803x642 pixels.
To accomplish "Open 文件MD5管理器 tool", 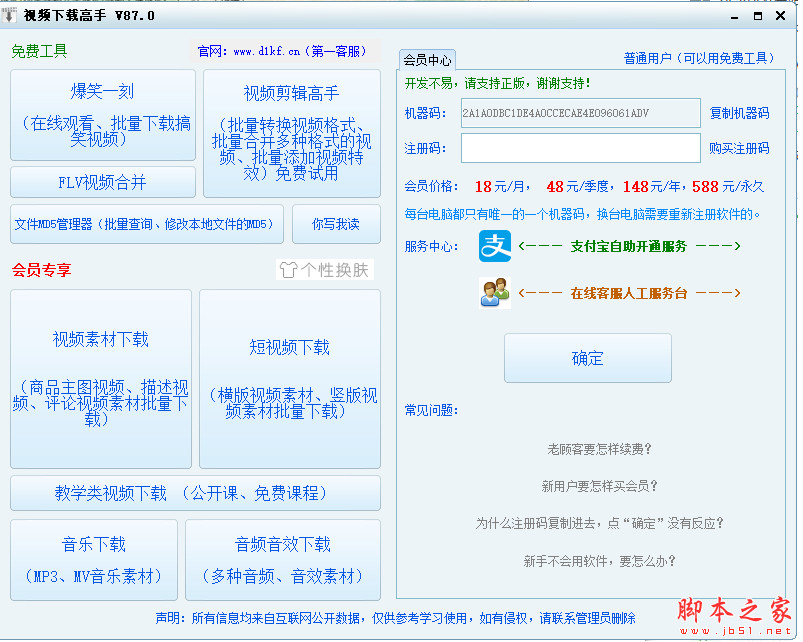I will point(147,224).
